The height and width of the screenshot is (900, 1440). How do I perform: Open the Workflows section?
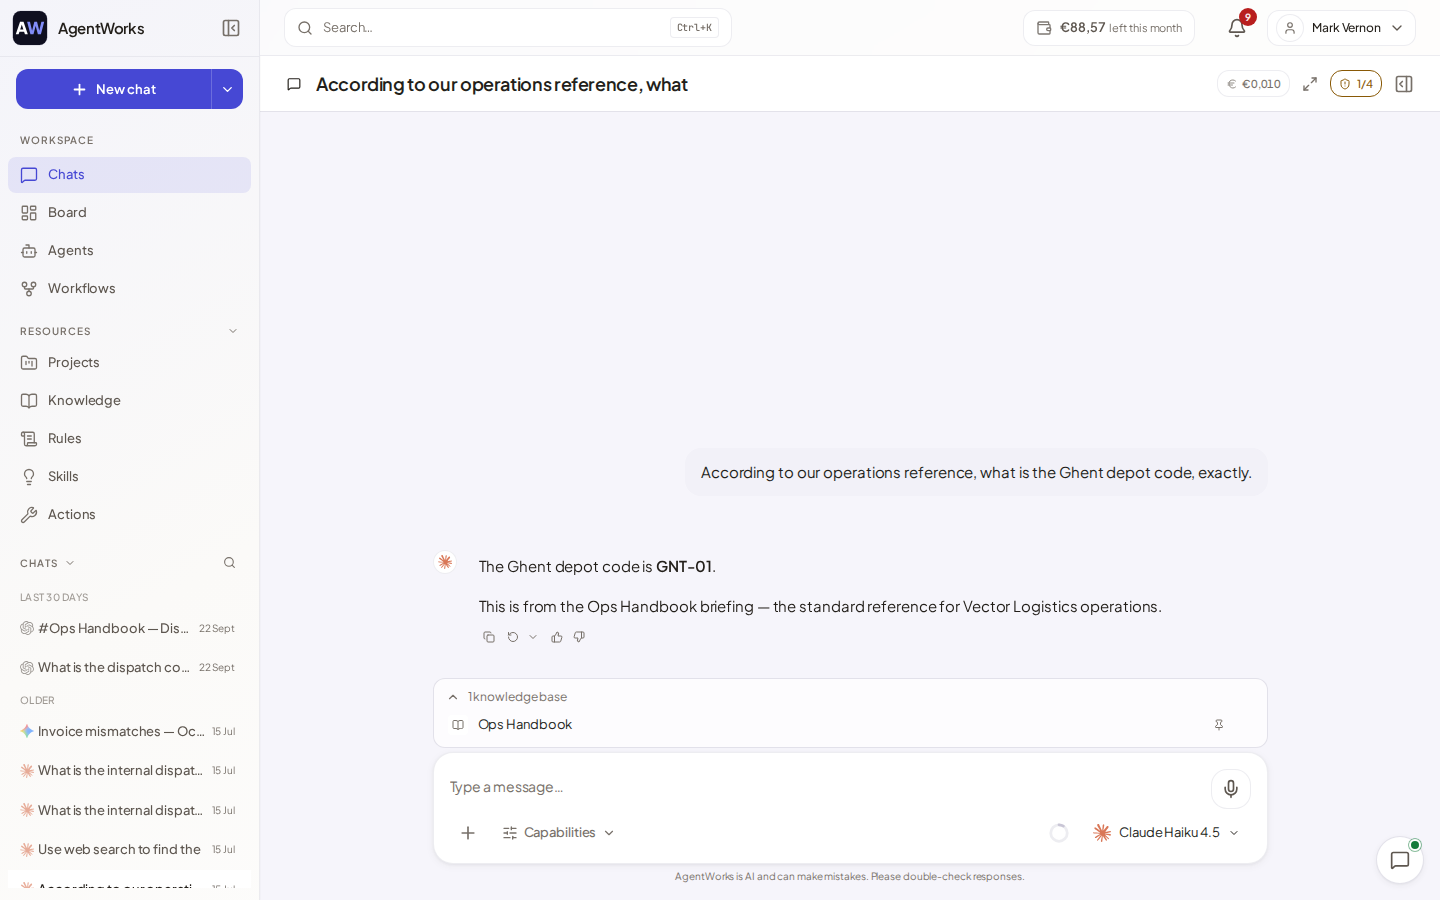click(x=129, y=289)
